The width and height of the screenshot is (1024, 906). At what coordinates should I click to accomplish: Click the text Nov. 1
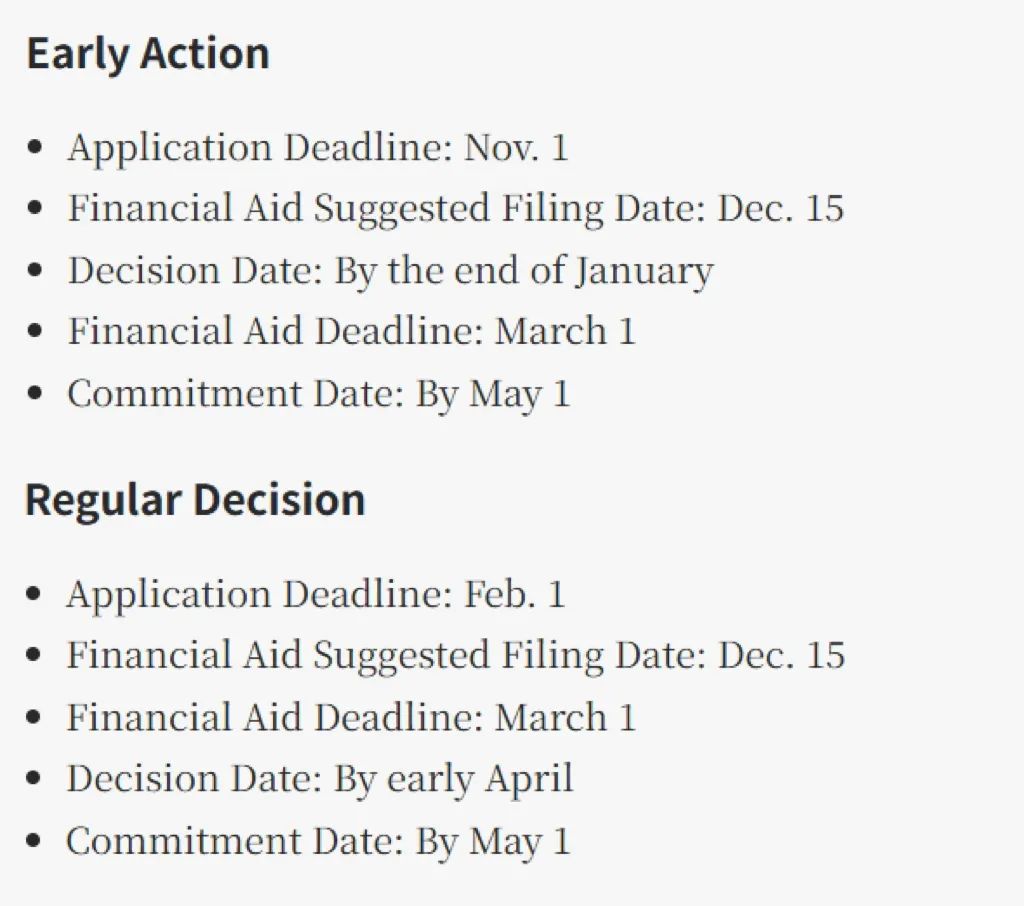click(516, 148)
